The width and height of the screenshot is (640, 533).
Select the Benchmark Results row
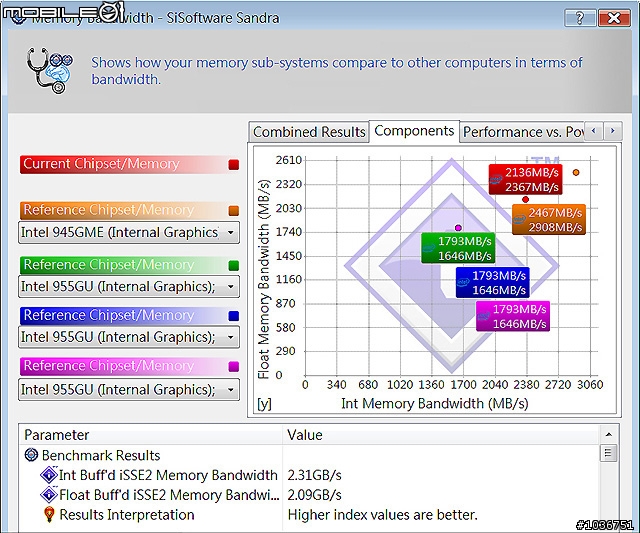309,455
